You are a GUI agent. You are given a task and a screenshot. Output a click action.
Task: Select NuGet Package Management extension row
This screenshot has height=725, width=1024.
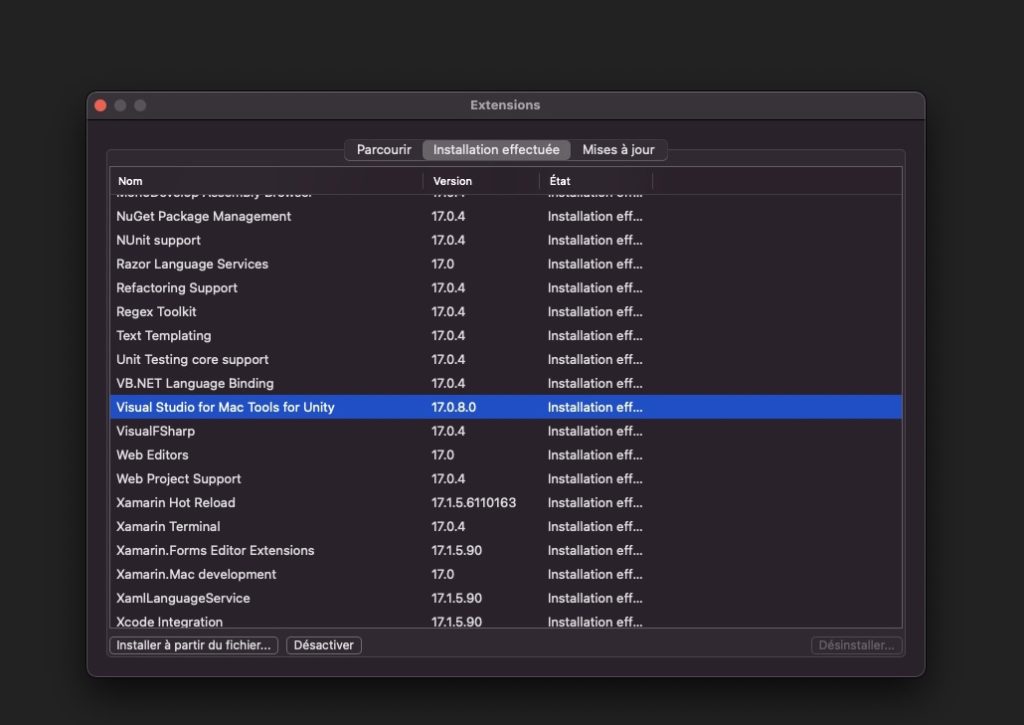point(204,217)
